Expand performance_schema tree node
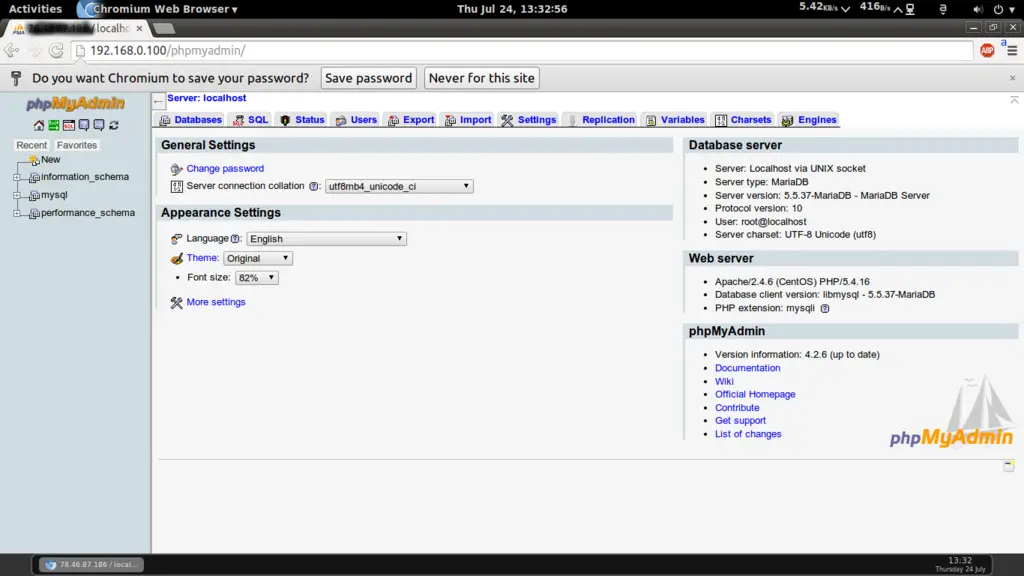This screenshot has height=576, width=1024. (17, 214)
